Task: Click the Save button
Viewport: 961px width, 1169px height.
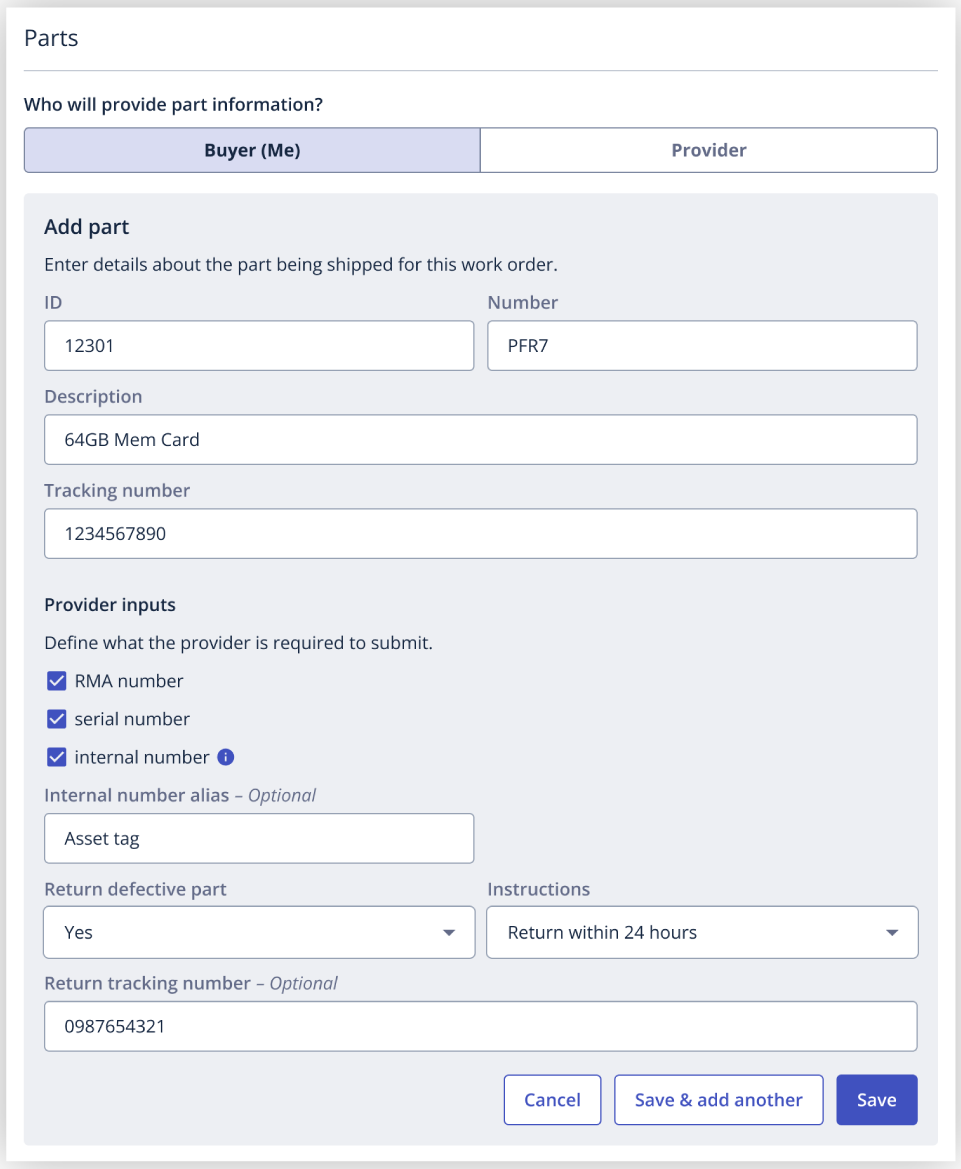Action: tap(877, 1100)
